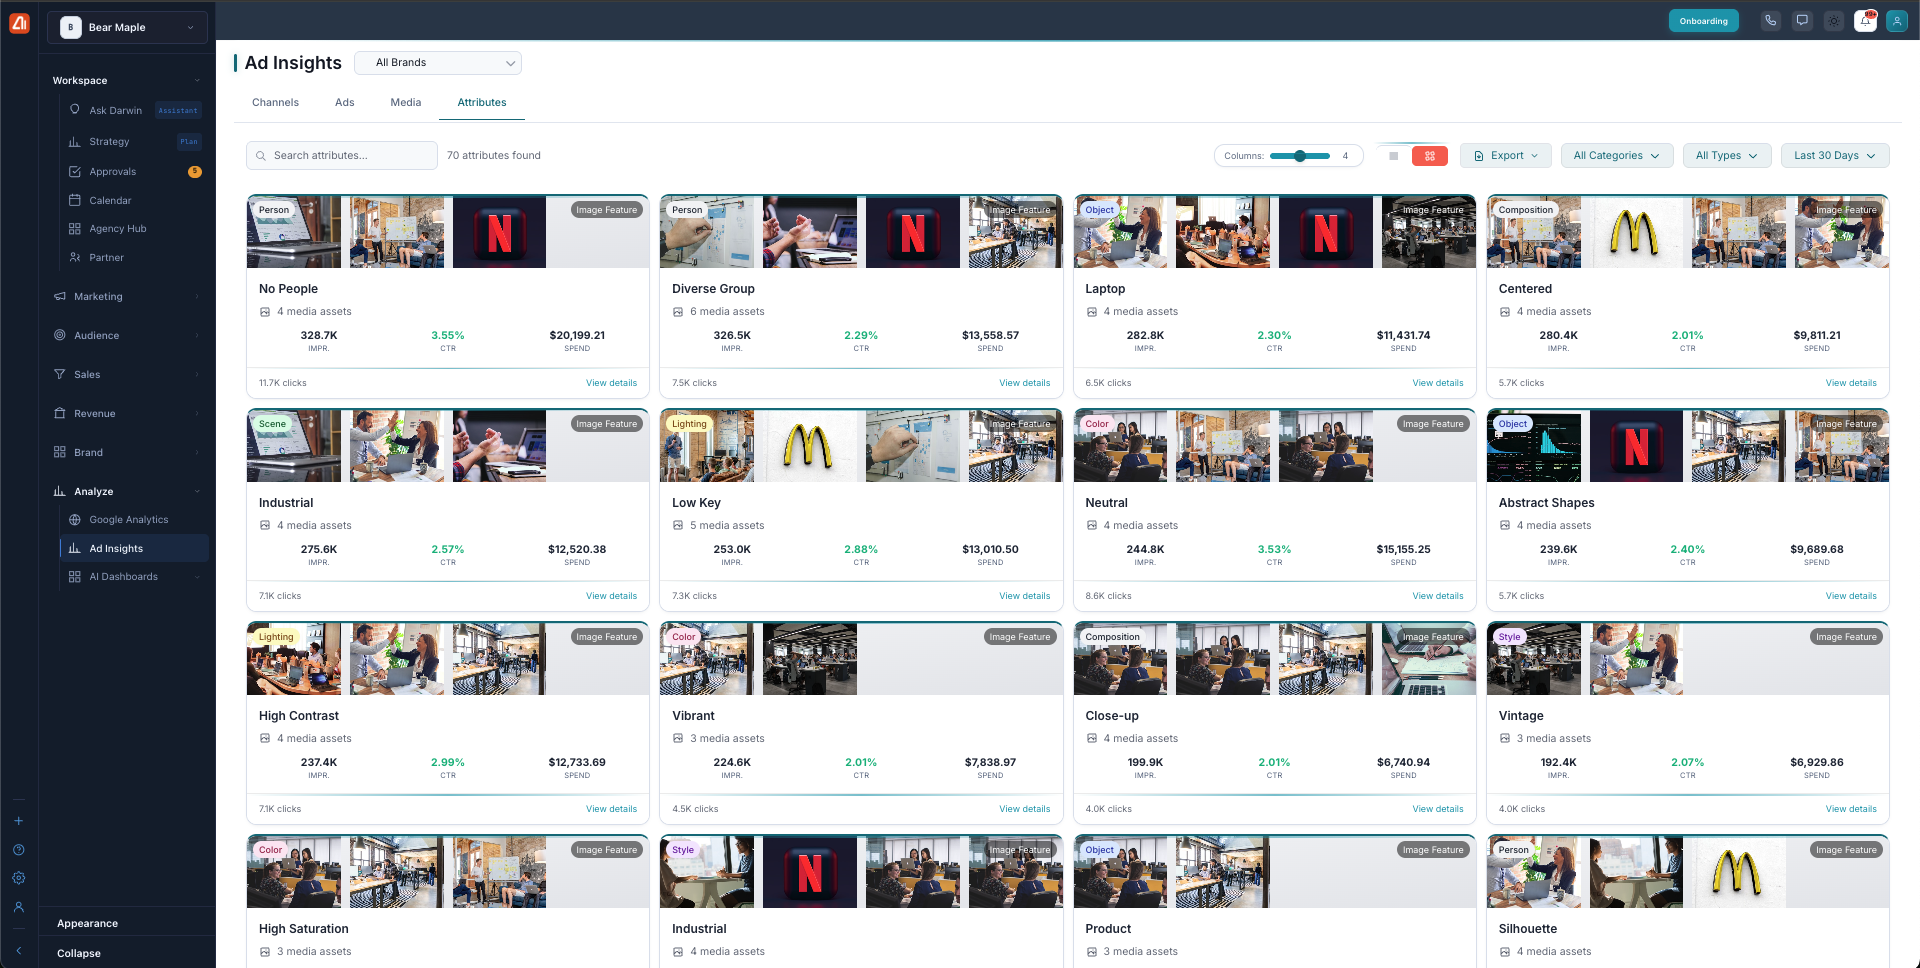View details of Vibrant card
This screenshot has width=1920, height=968.
pos(1024,809)
